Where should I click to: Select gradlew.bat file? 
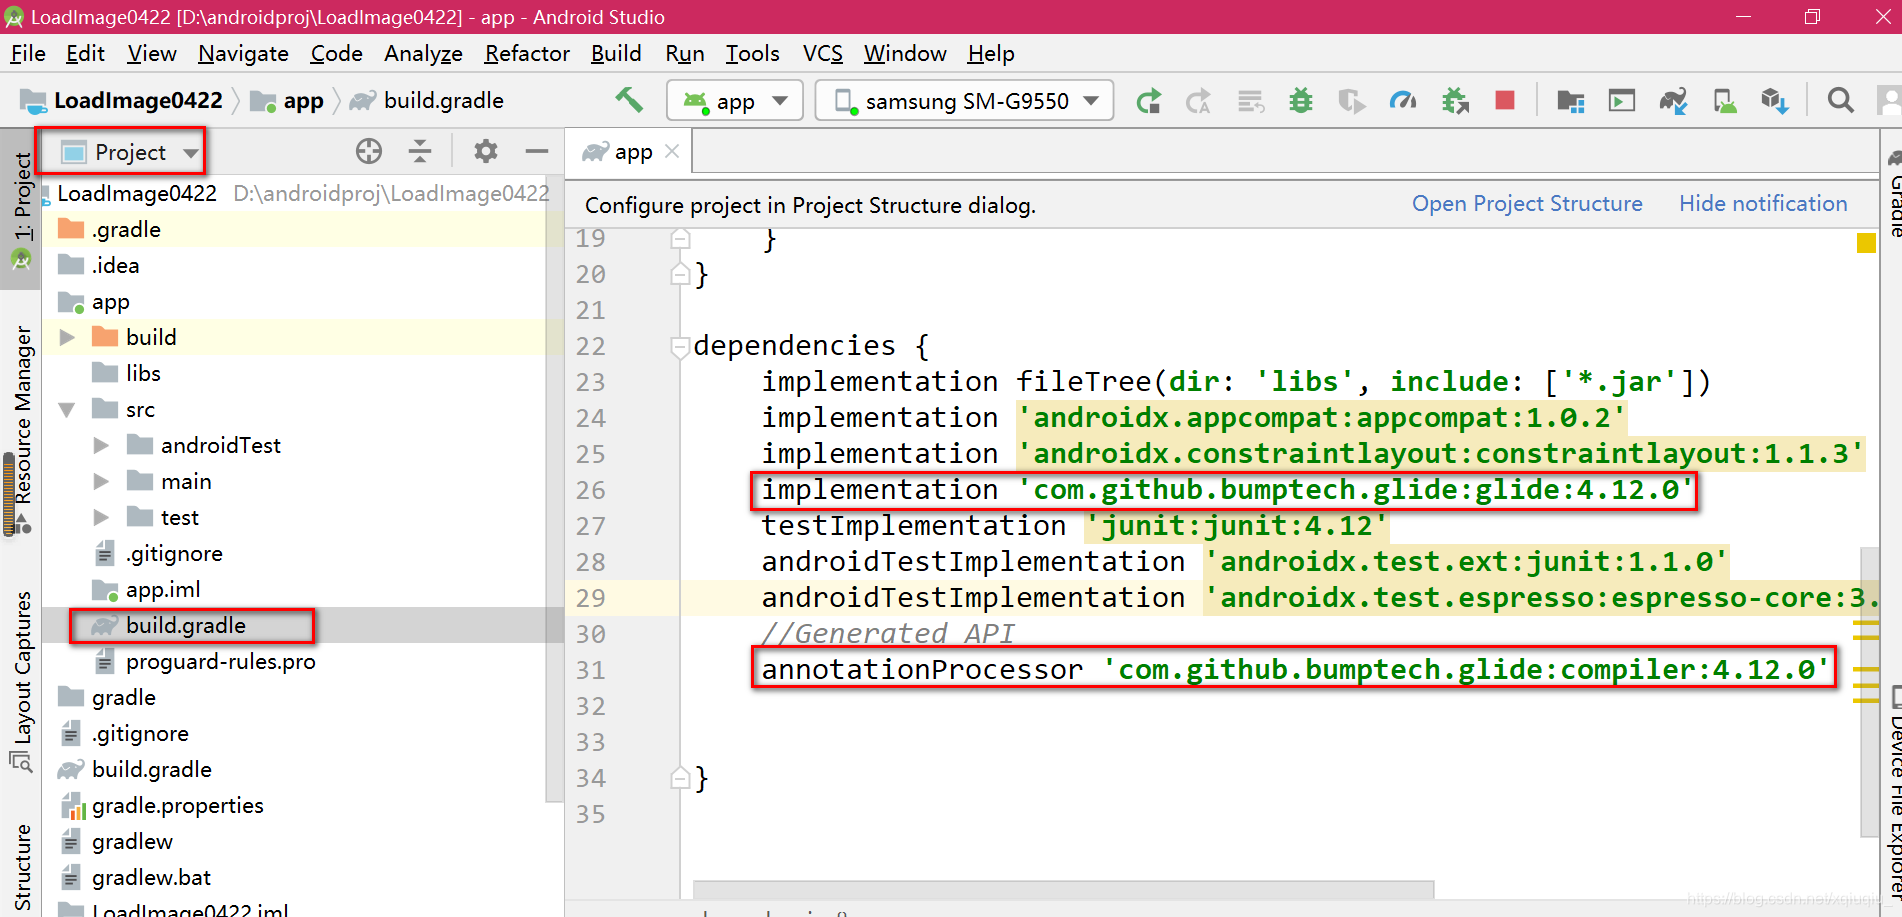click(151, 877)
